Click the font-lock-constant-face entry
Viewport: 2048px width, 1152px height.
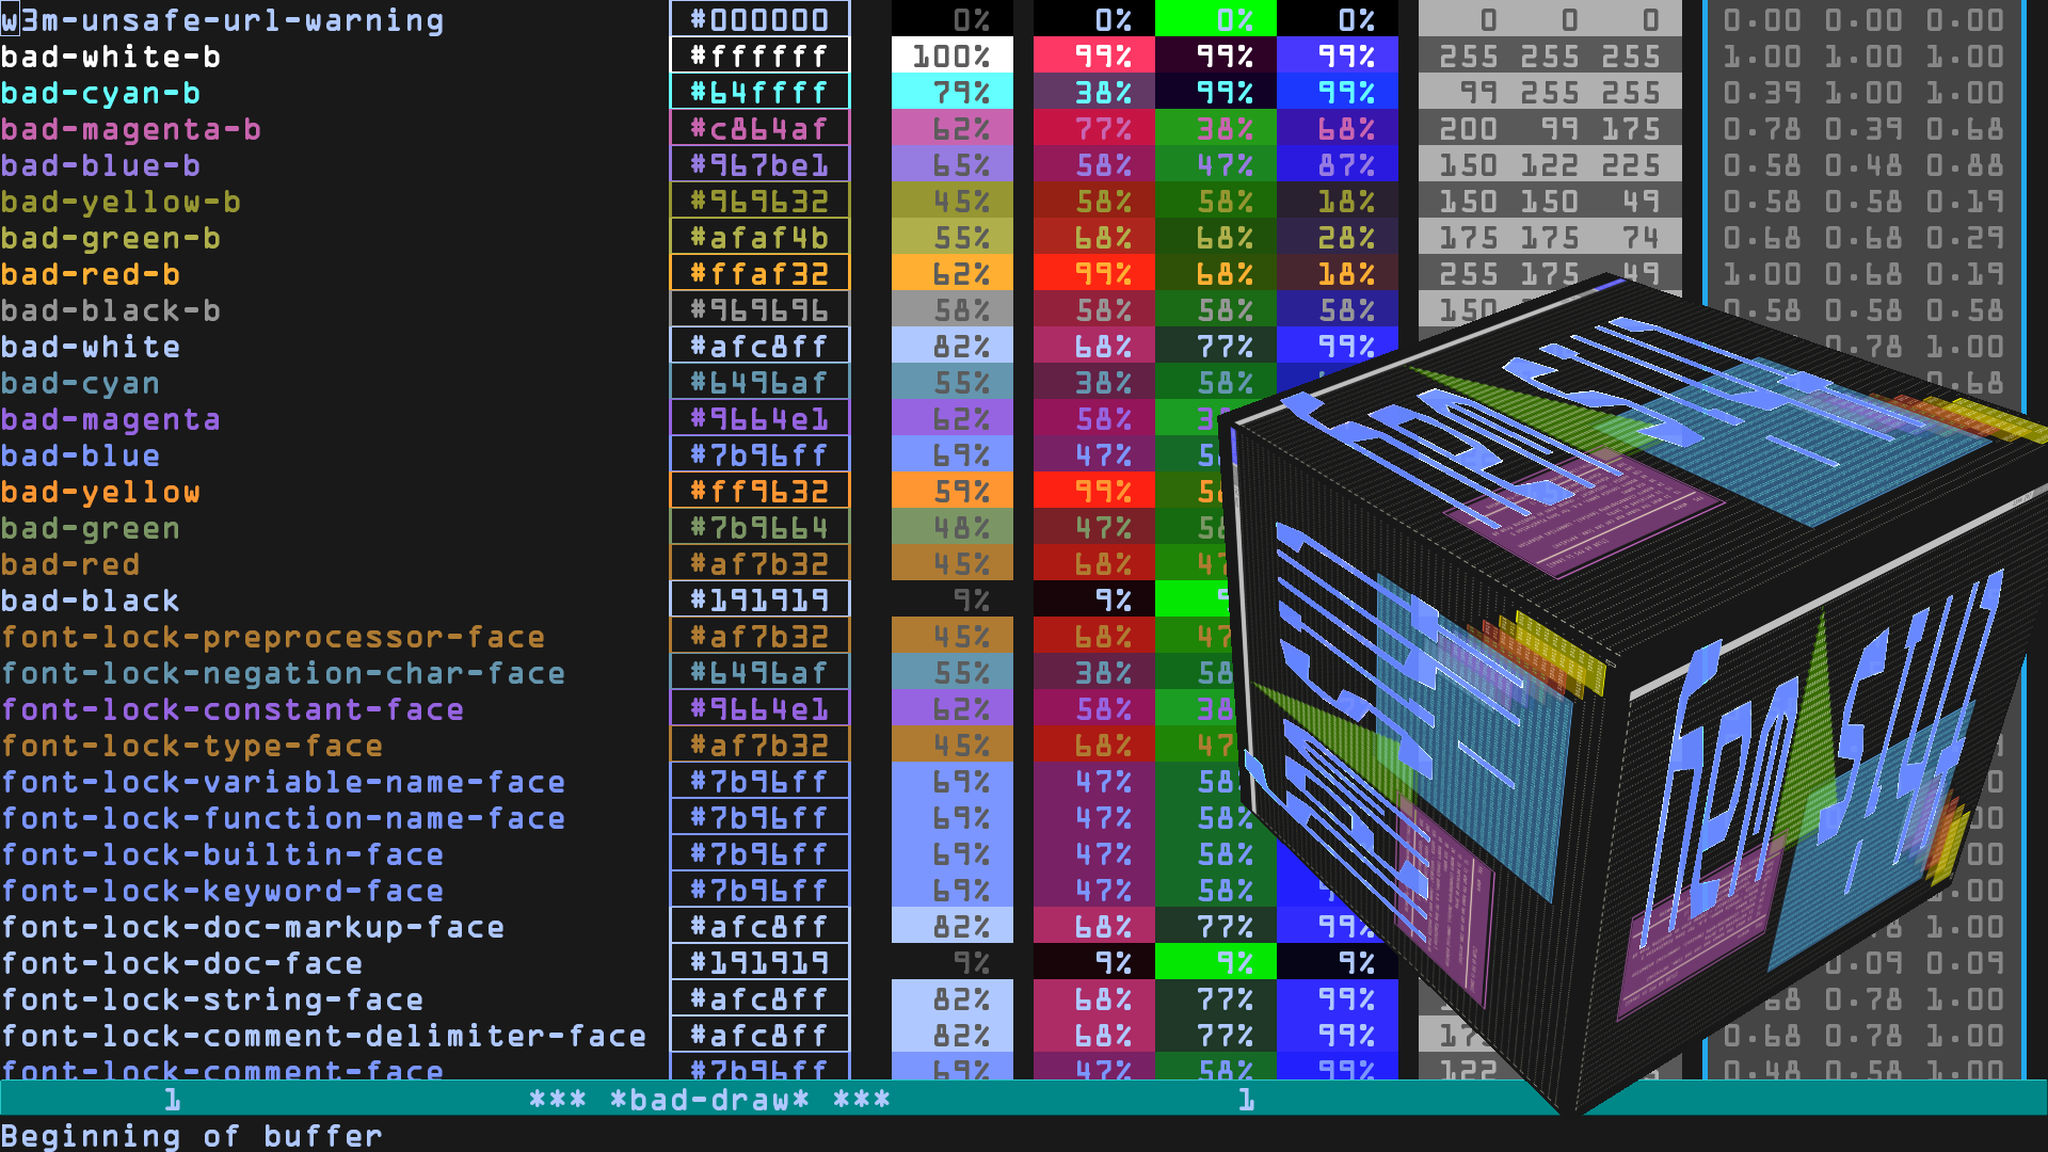232,710
